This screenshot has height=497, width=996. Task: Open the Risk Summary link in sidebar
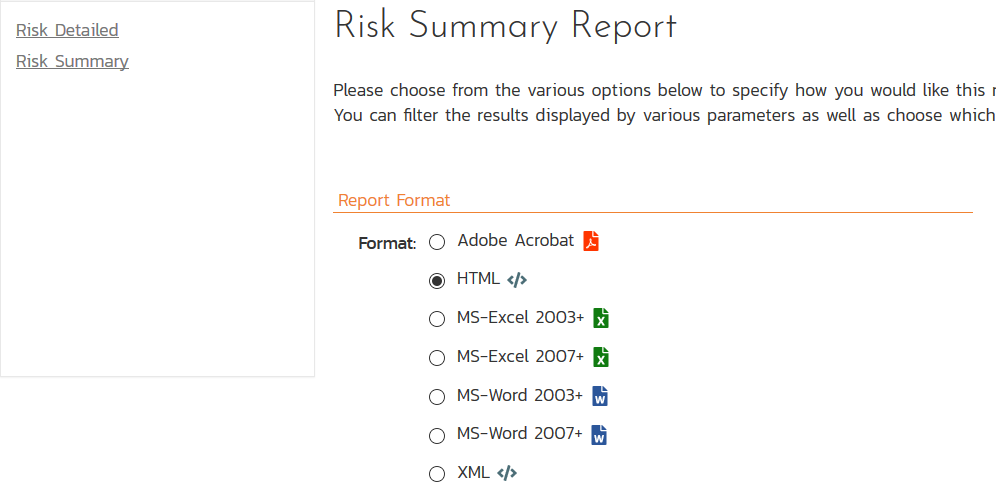click(x=72, y=61)
